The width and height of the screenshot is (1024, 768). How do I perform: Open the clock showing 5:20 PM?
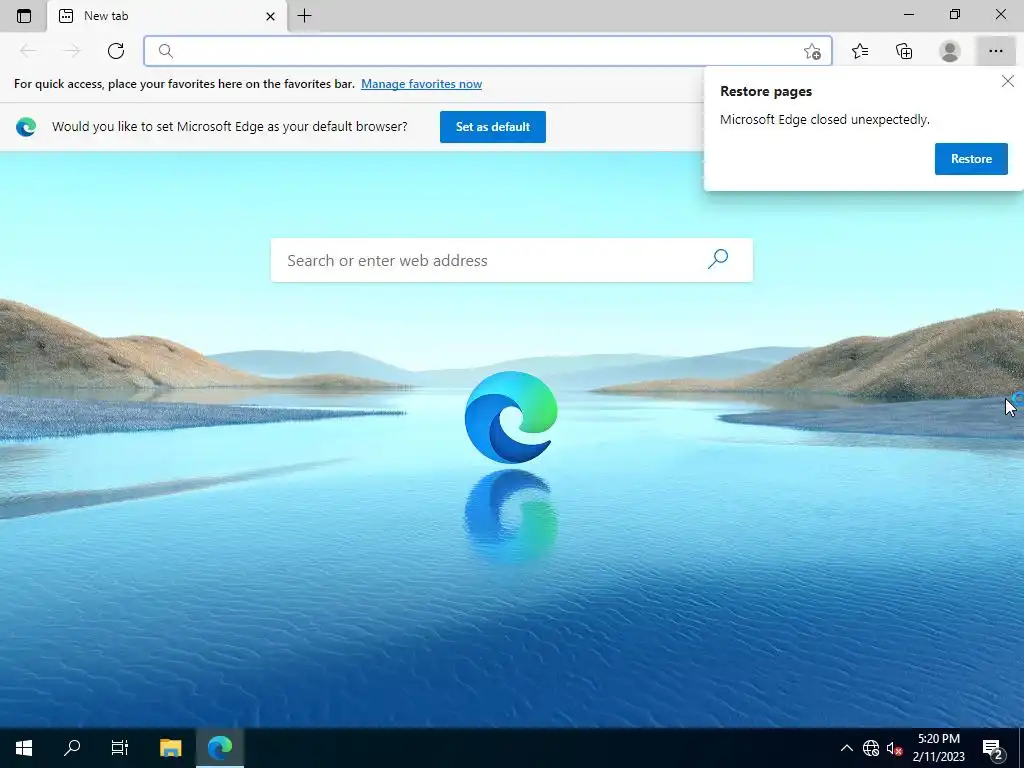pyautogui.click(x=938, y=748)
